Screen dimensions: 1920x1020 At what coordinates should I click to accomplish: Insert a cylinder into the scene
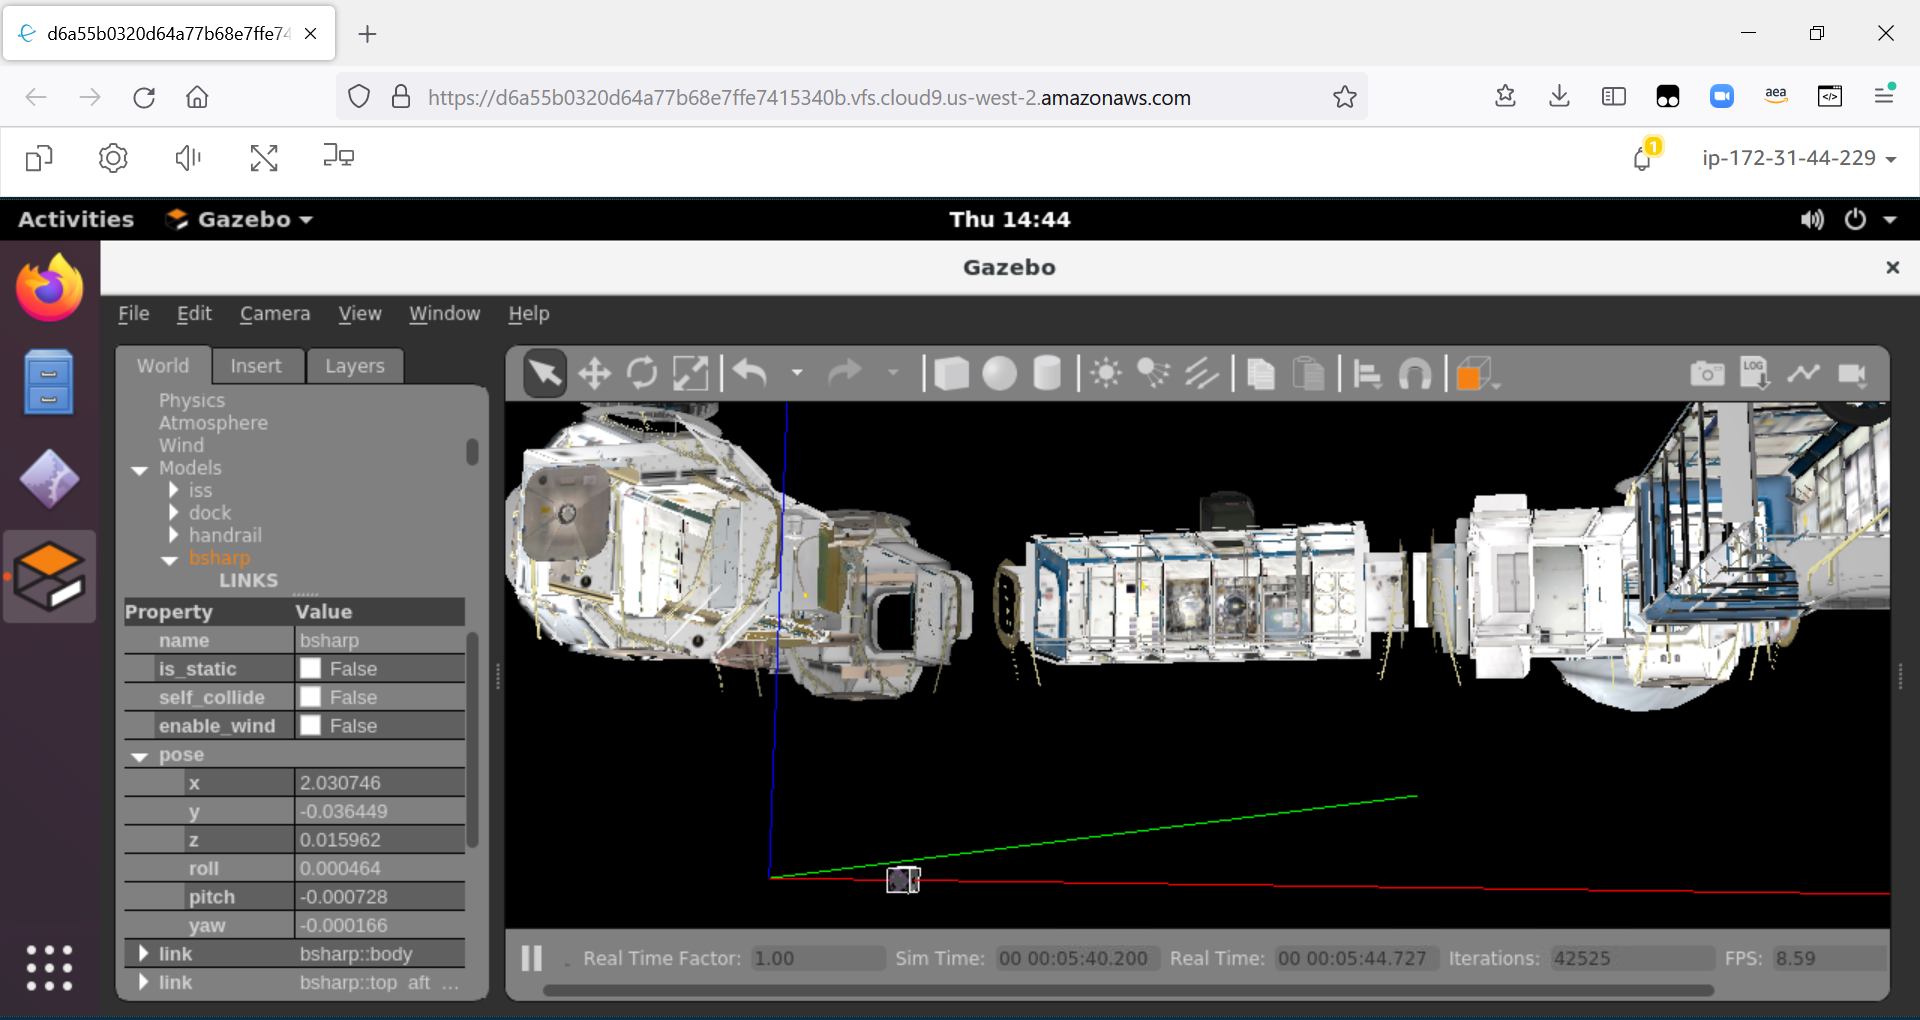click(1047, 373)
